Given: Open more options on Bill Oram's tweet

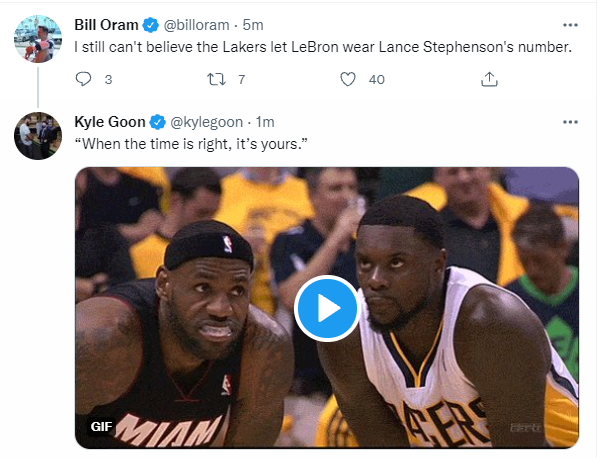Looking at the screenshot, I should (x=570, y=25).
